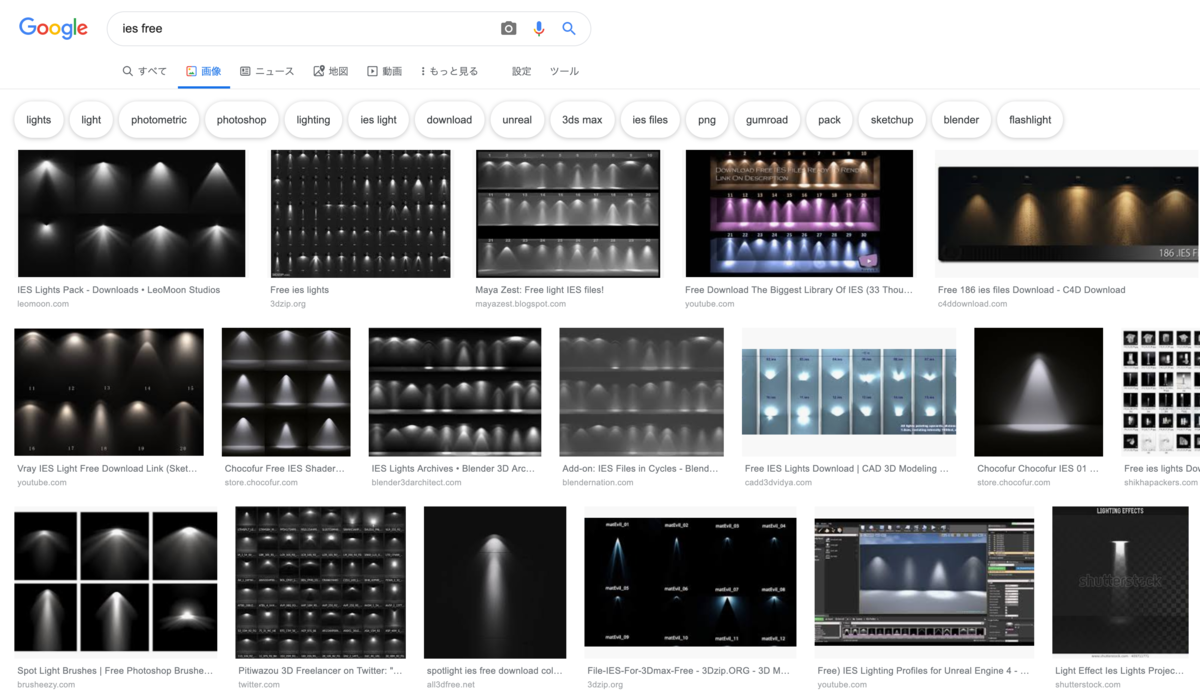
Task: Open the ニュース tab
Action: (x=265, y=71)
